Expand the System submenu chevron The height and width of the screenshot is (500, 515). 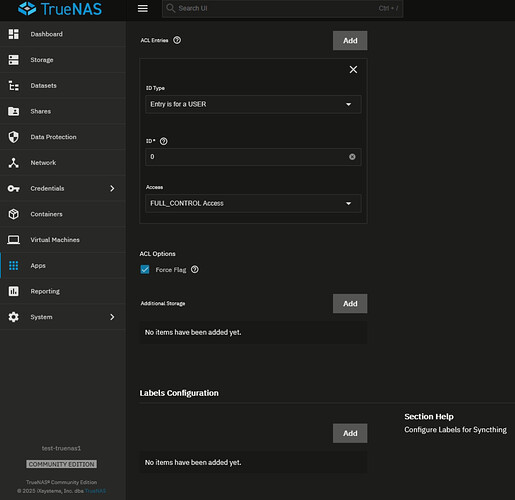point(112,317)
